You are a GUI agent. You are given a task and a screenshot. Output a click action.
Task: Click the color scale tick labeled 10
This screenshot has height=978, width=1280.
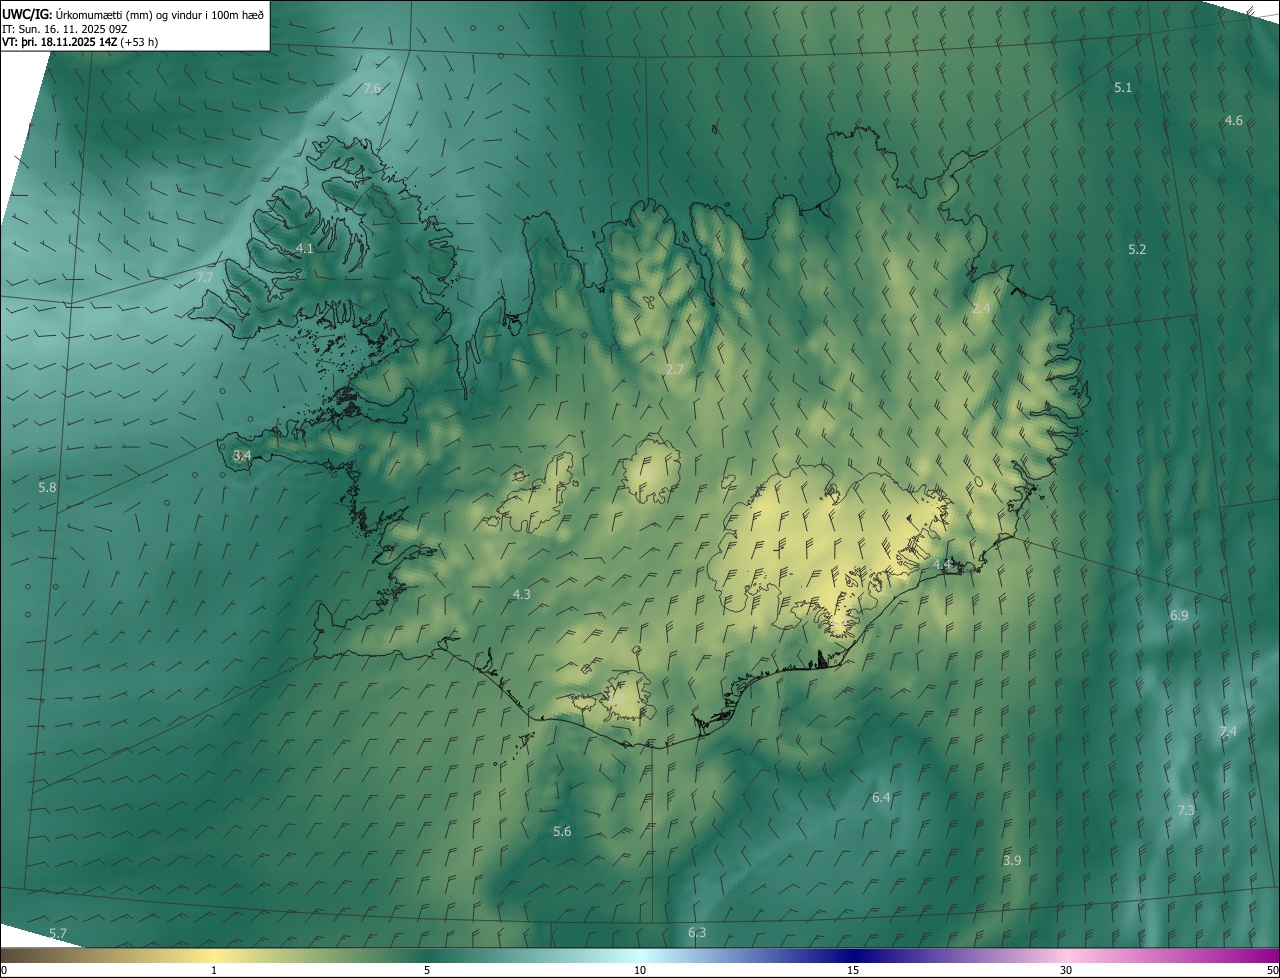(640, 970)
